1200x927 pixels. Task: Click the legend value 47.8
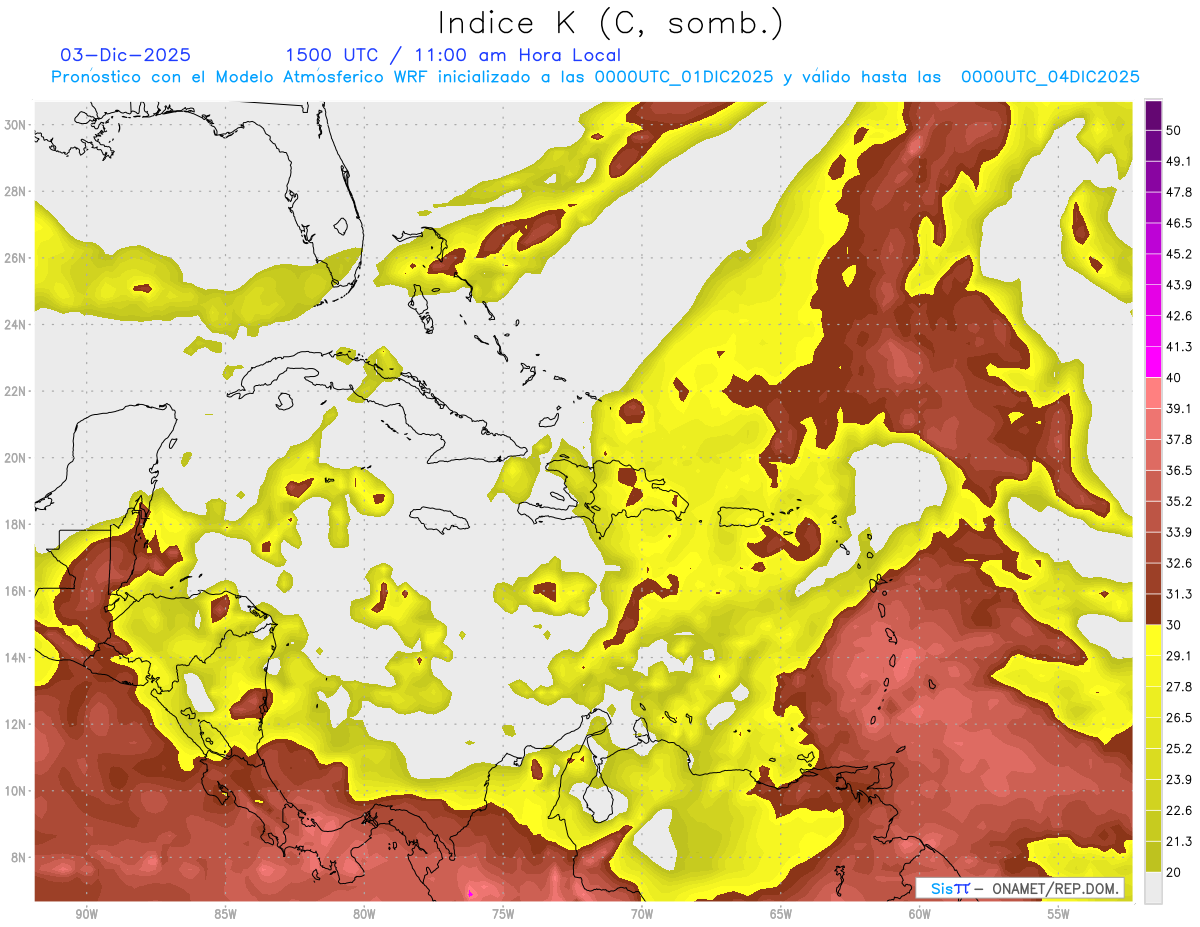coord(1179,192)
